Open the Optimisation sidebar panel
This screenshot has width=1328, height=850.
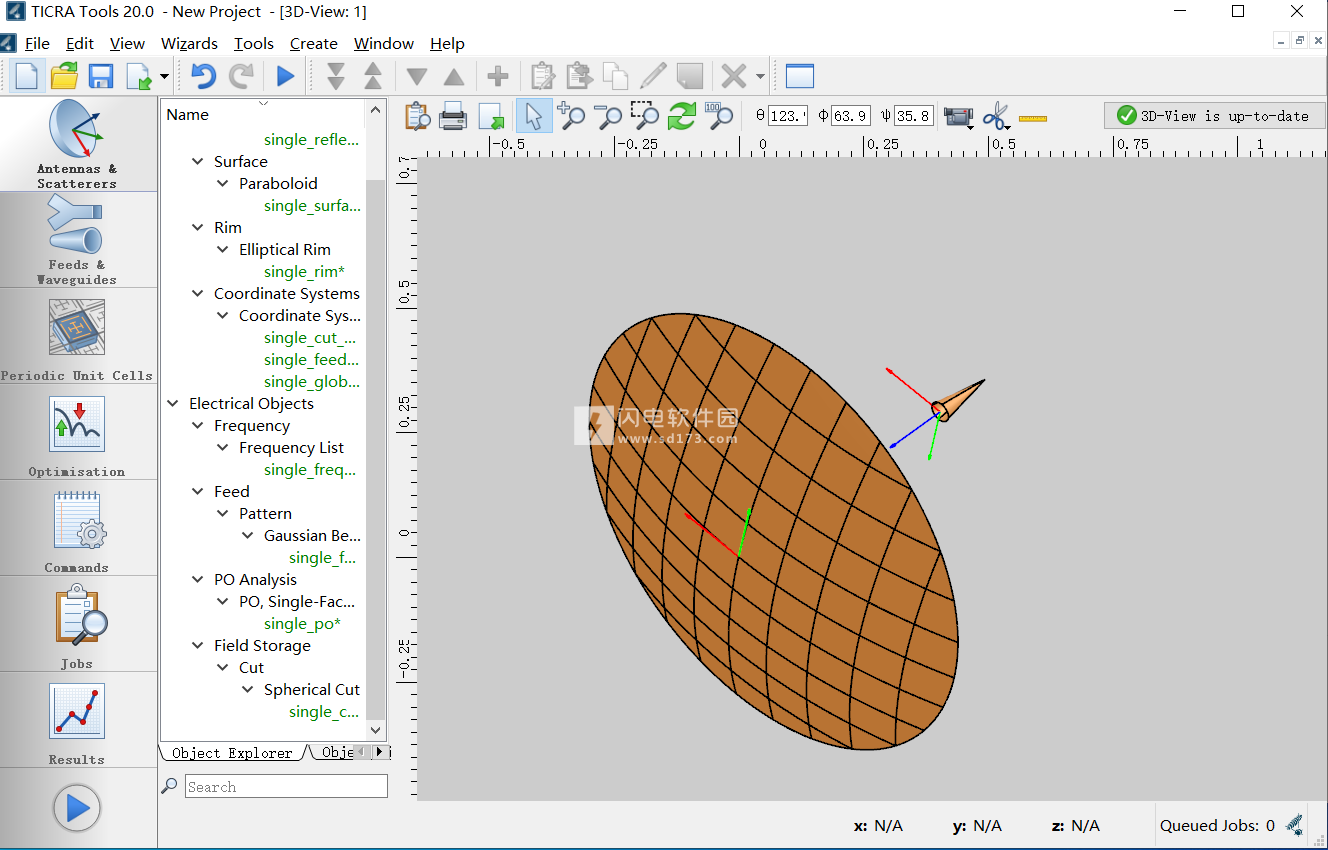click(78, 432)
